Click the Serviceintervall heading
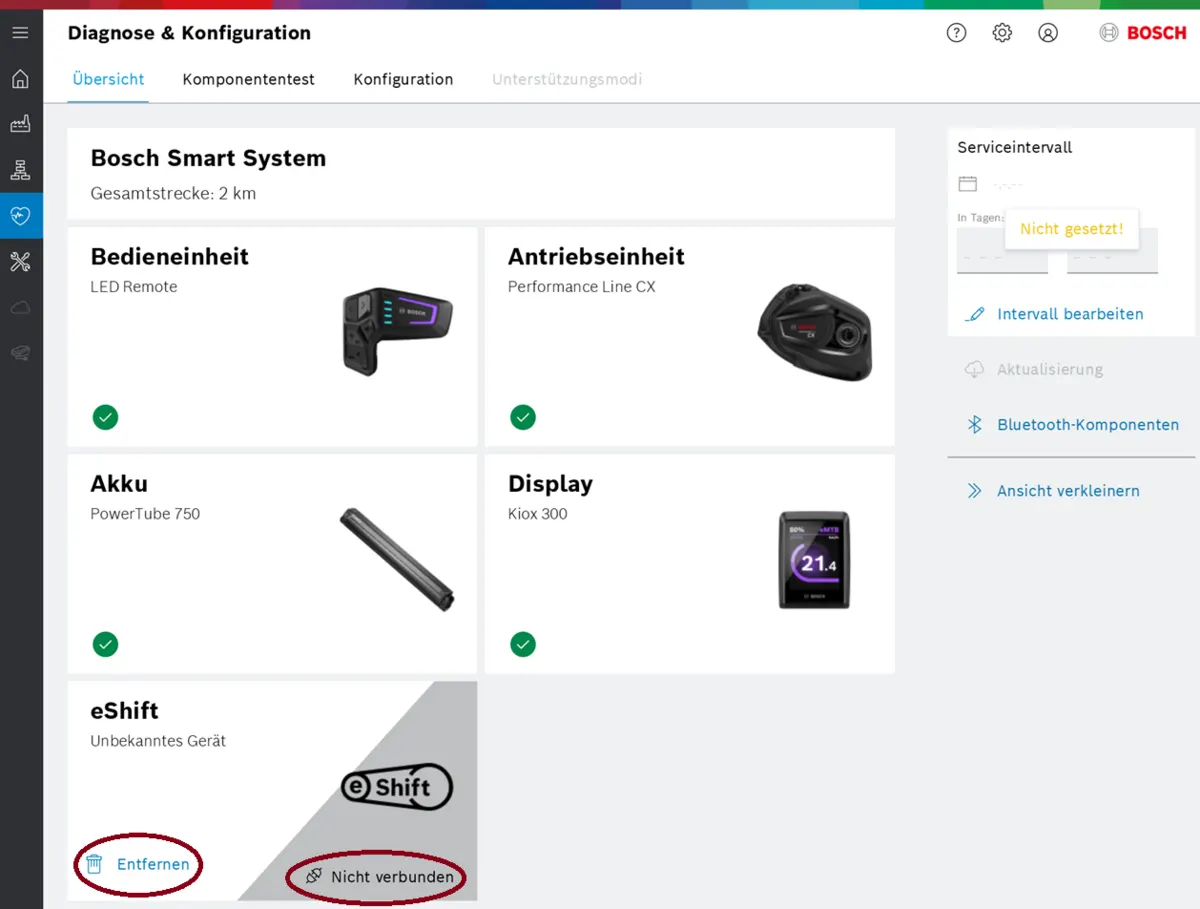 coord(1014,147)
